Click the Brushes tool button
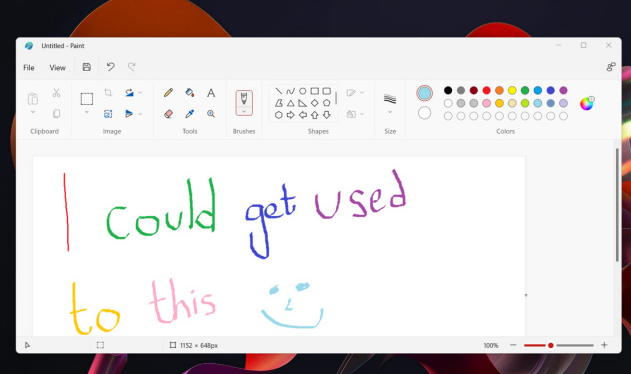The height and width of the screenshot is (374, 631). [244, 99]
